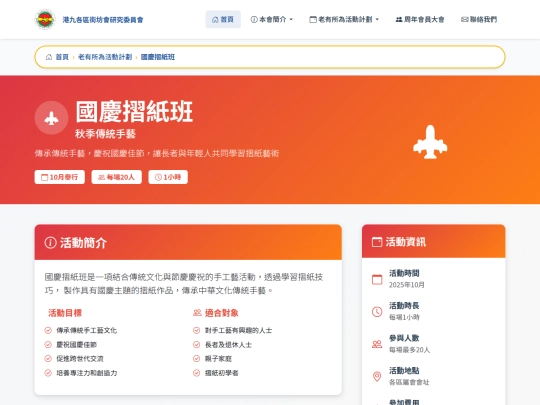
Task: Click the breadcrumb home icon
Action: pyautogui.click(x=49, y=57)
